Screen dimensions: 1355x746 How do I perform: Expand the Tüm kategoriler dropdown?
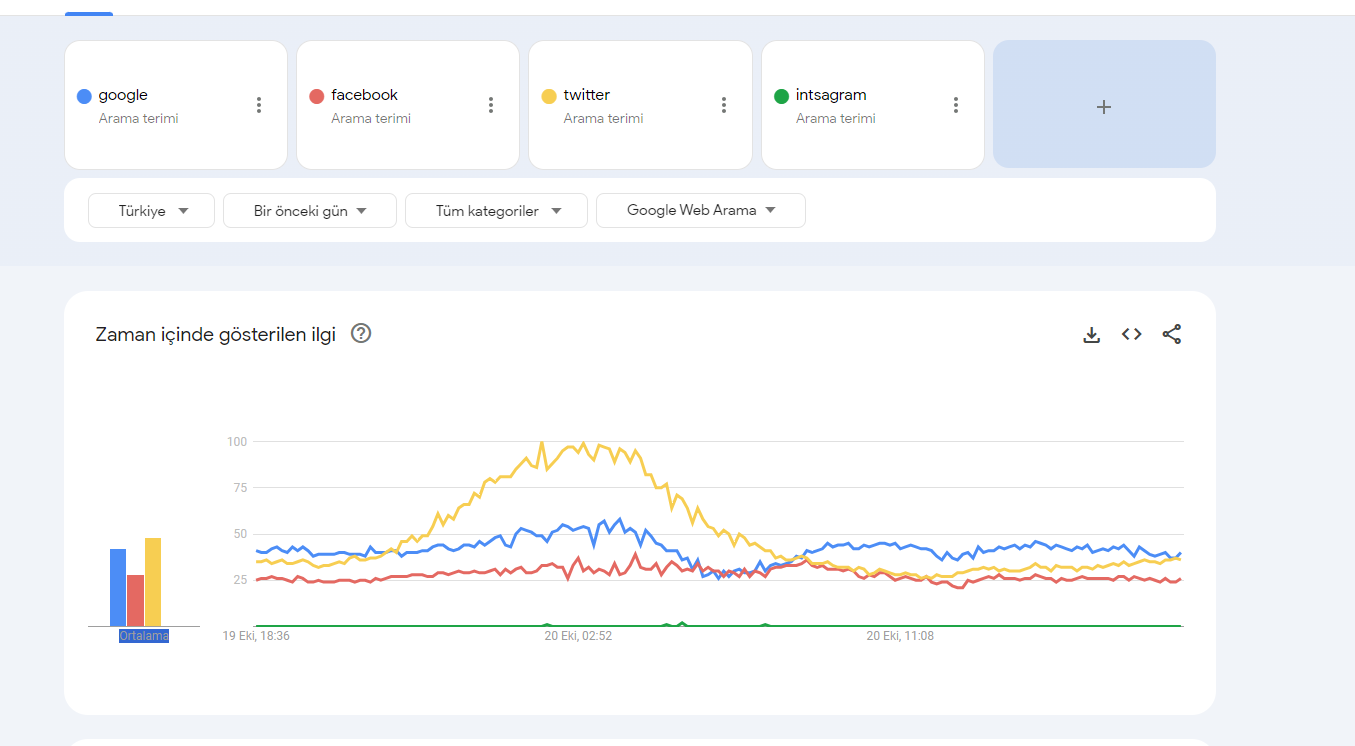click(496, 211)
